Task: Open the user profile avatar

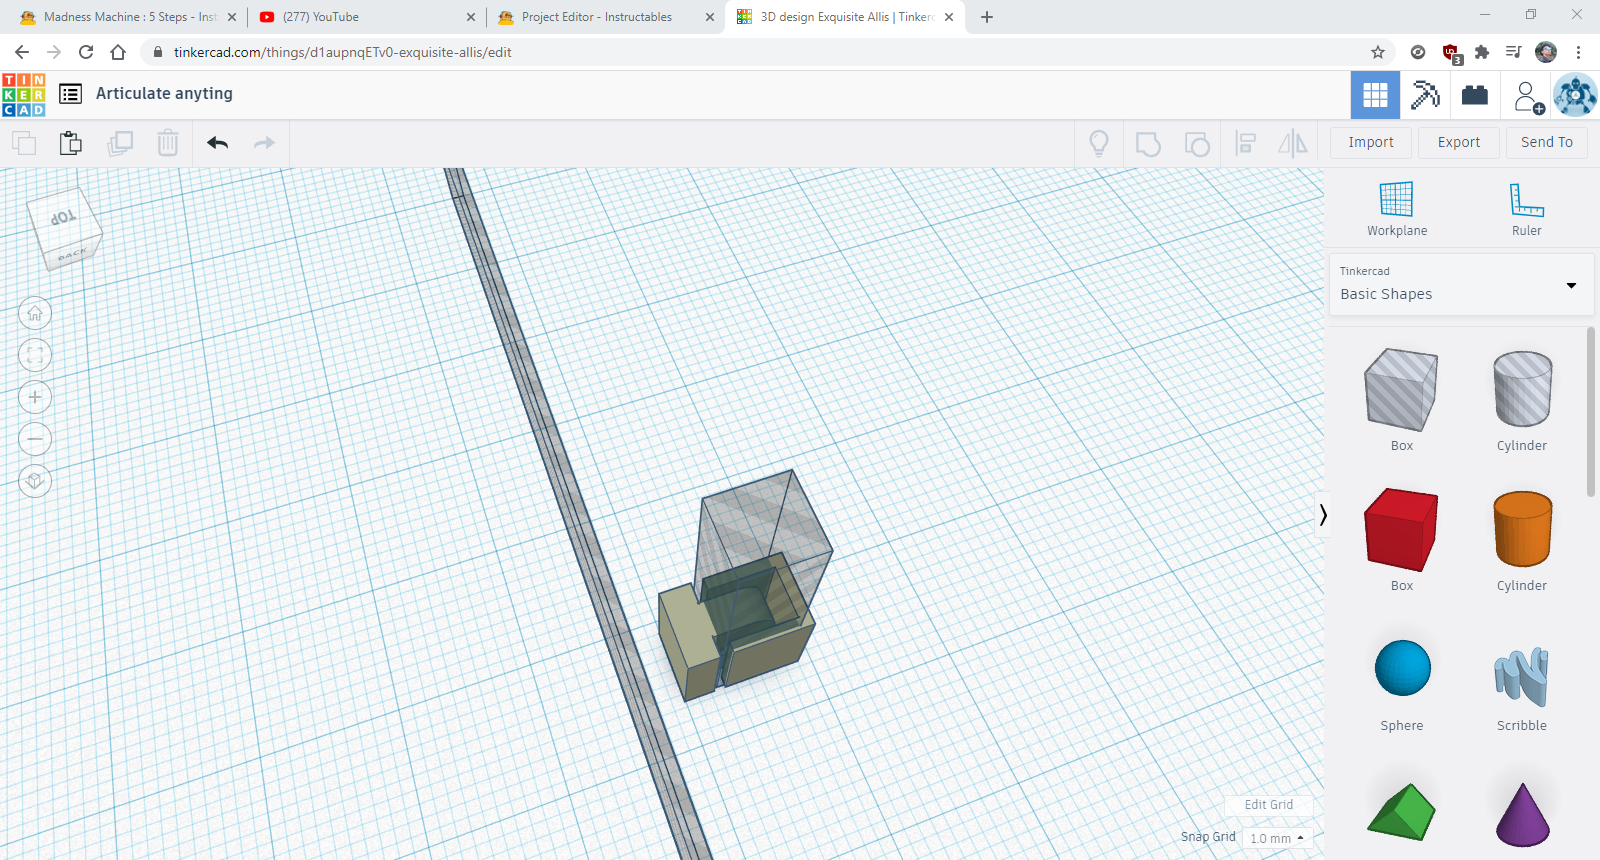Action: click(x=1575, y=95)
